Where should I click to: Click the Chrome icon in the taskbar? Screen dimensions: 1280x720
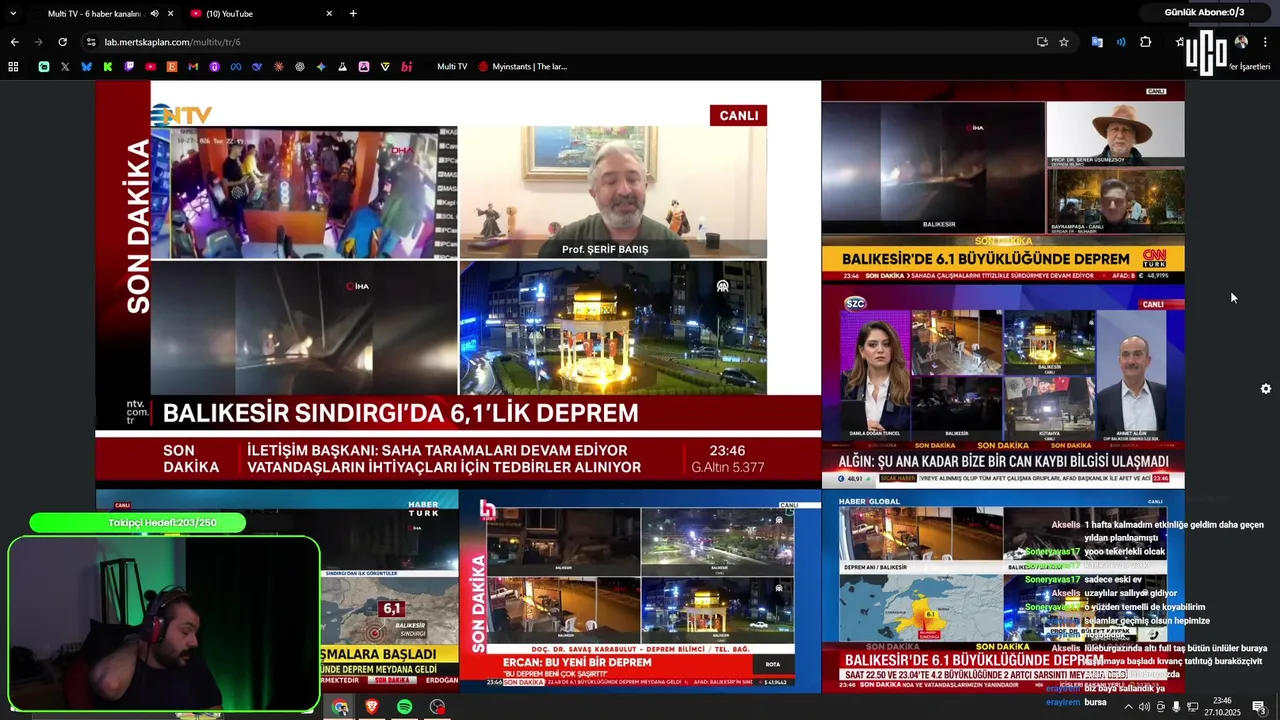[341, 707]
